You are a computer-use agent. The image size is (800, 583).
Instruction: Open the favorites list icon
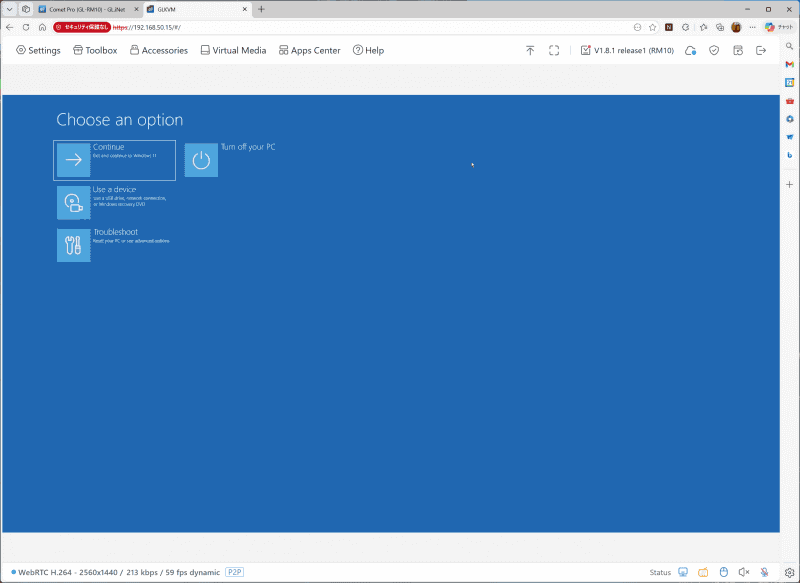[x=704, y=27]
